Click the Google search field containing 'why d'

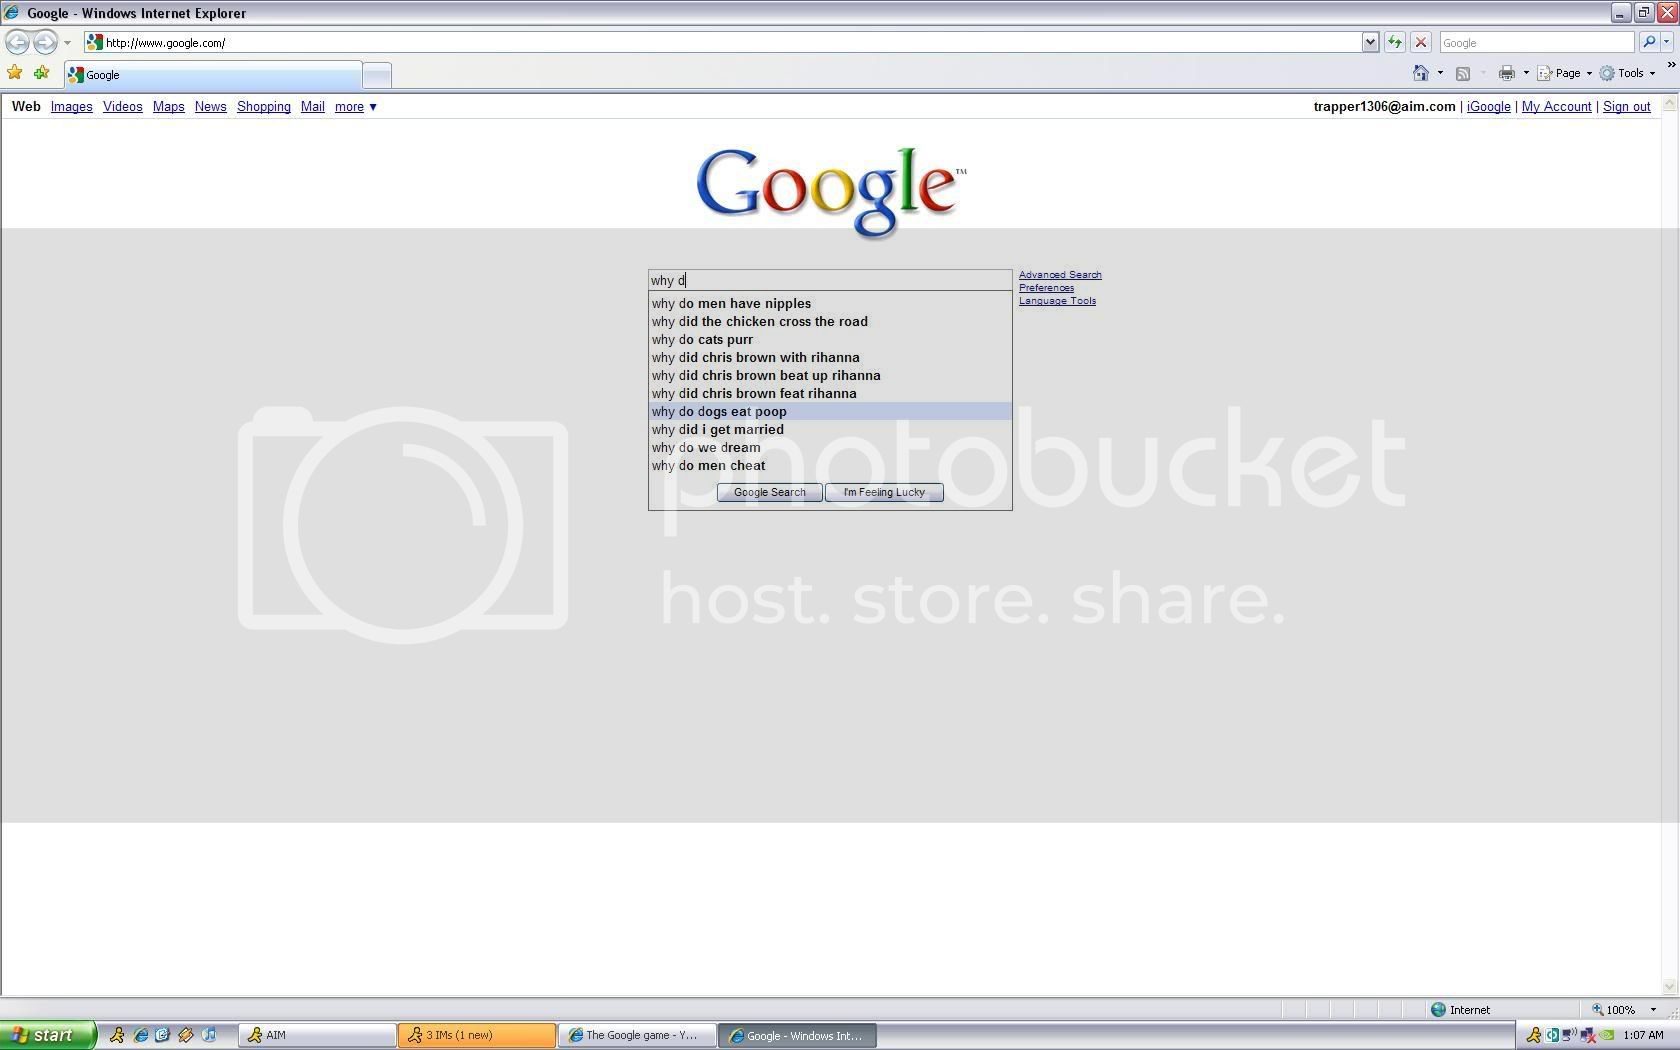[x=830, y=280]
